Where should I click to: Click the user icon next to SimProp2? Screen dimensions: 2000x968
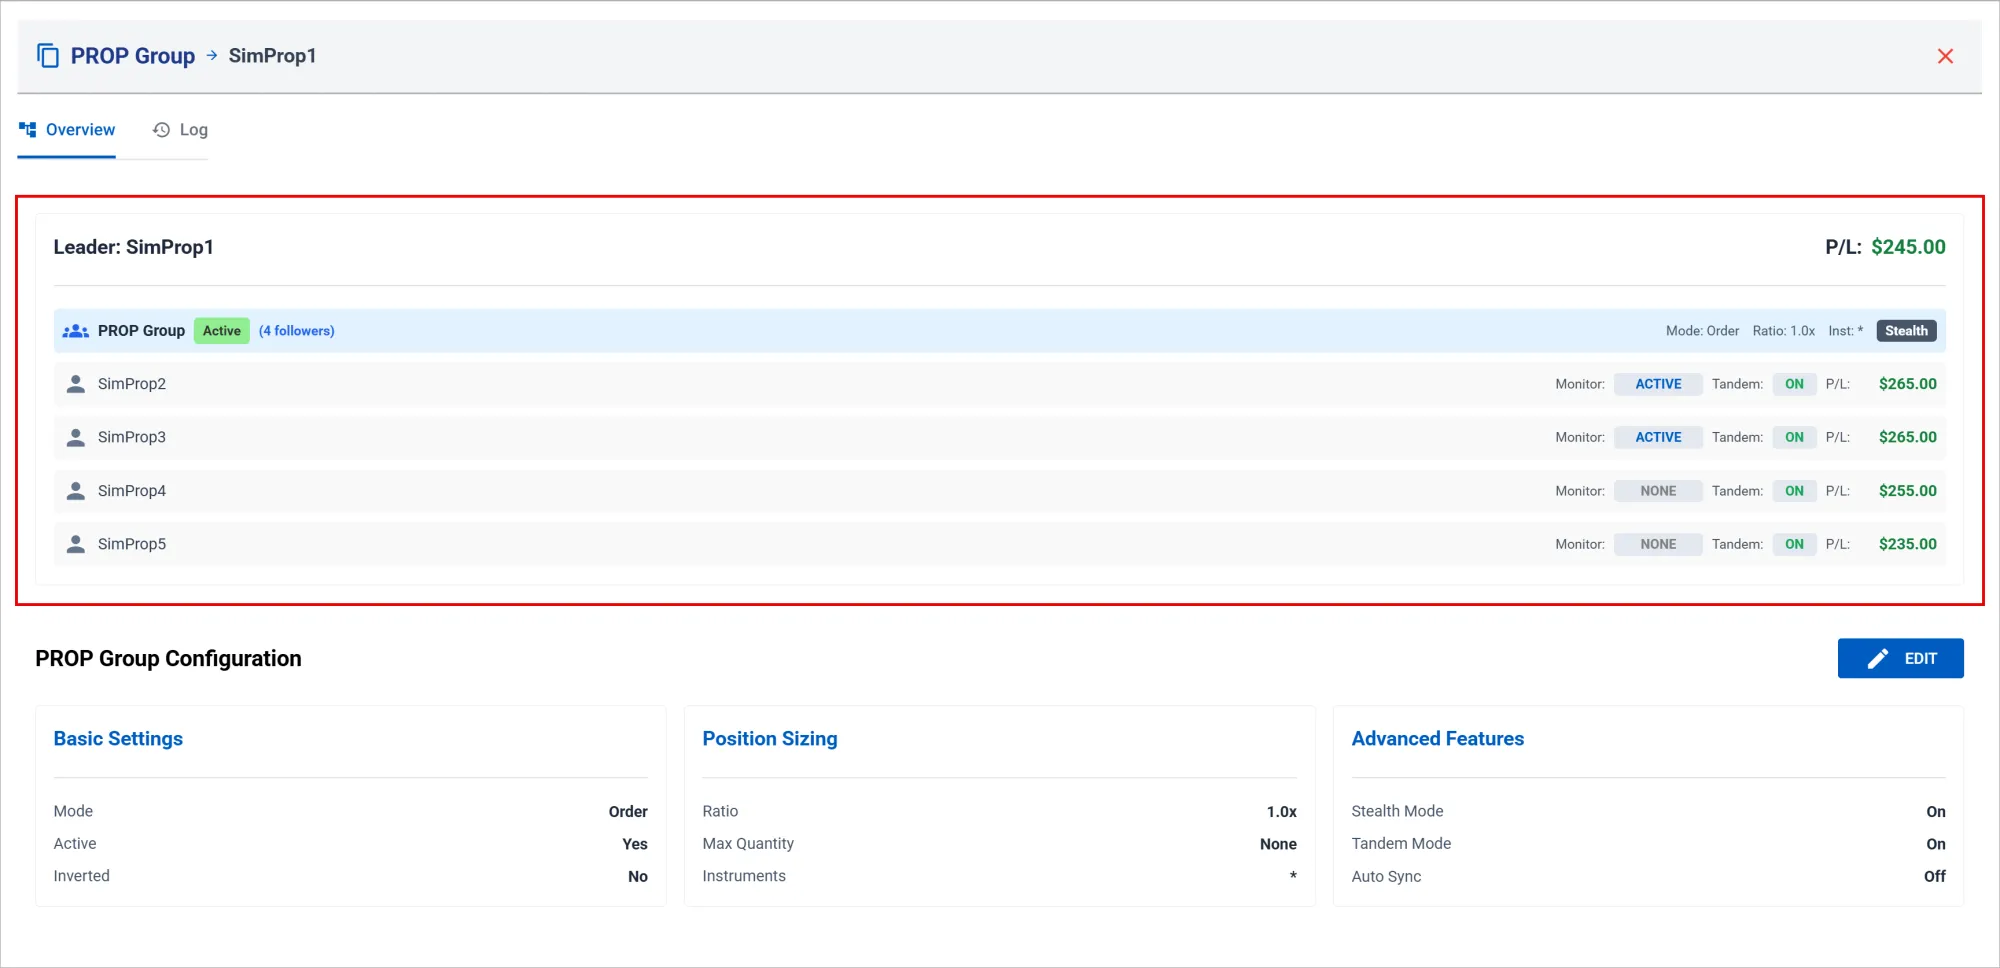[x=75, y=384]
